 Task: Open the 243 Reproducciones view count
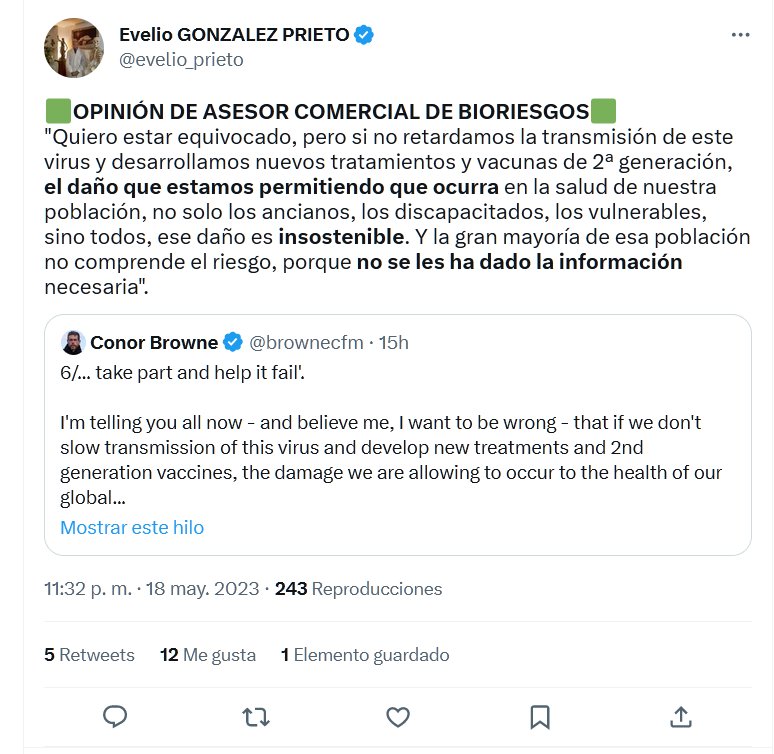click(358, 589)
